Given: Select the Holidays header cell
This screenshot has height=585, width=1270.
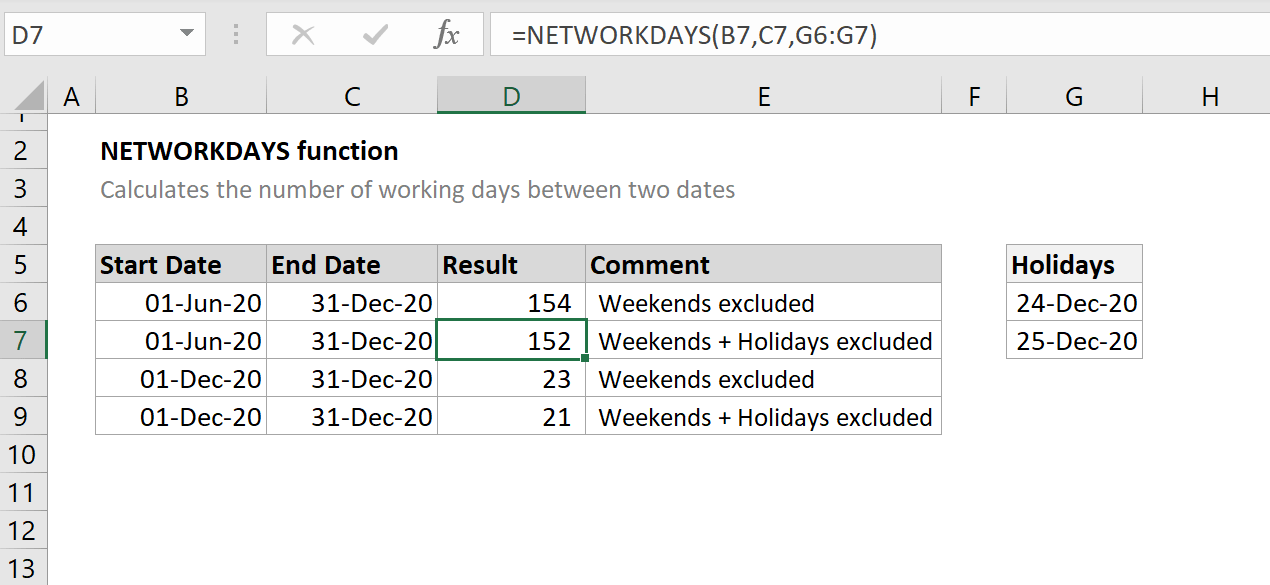Looking at the screenshot, I should point(1073,264).
